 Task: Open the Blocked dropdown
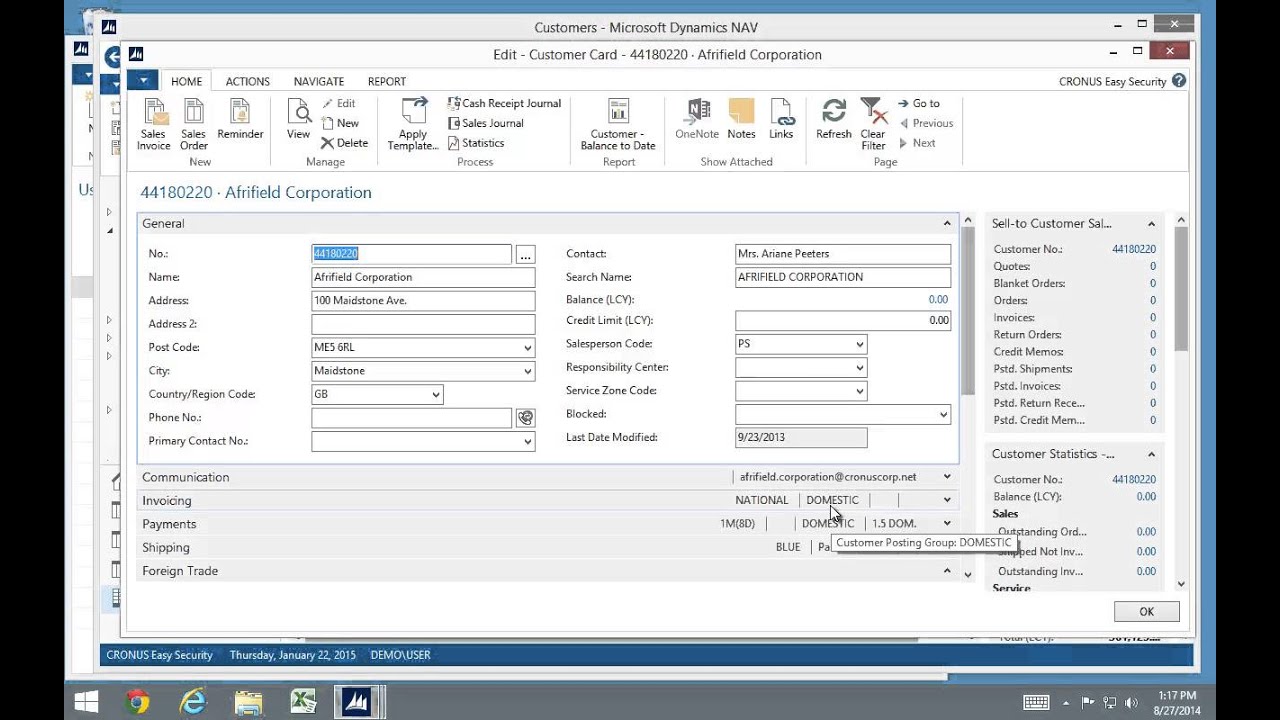click(943, 414)
